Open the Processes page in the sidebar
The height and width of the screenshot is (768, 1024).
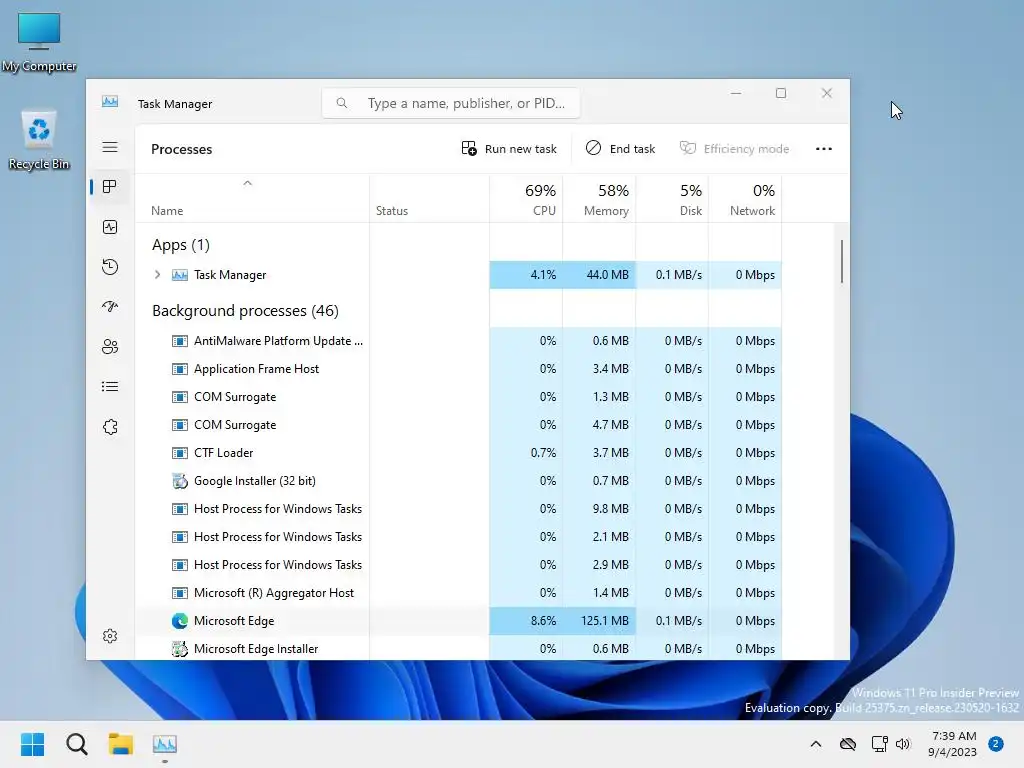point(110,187)
